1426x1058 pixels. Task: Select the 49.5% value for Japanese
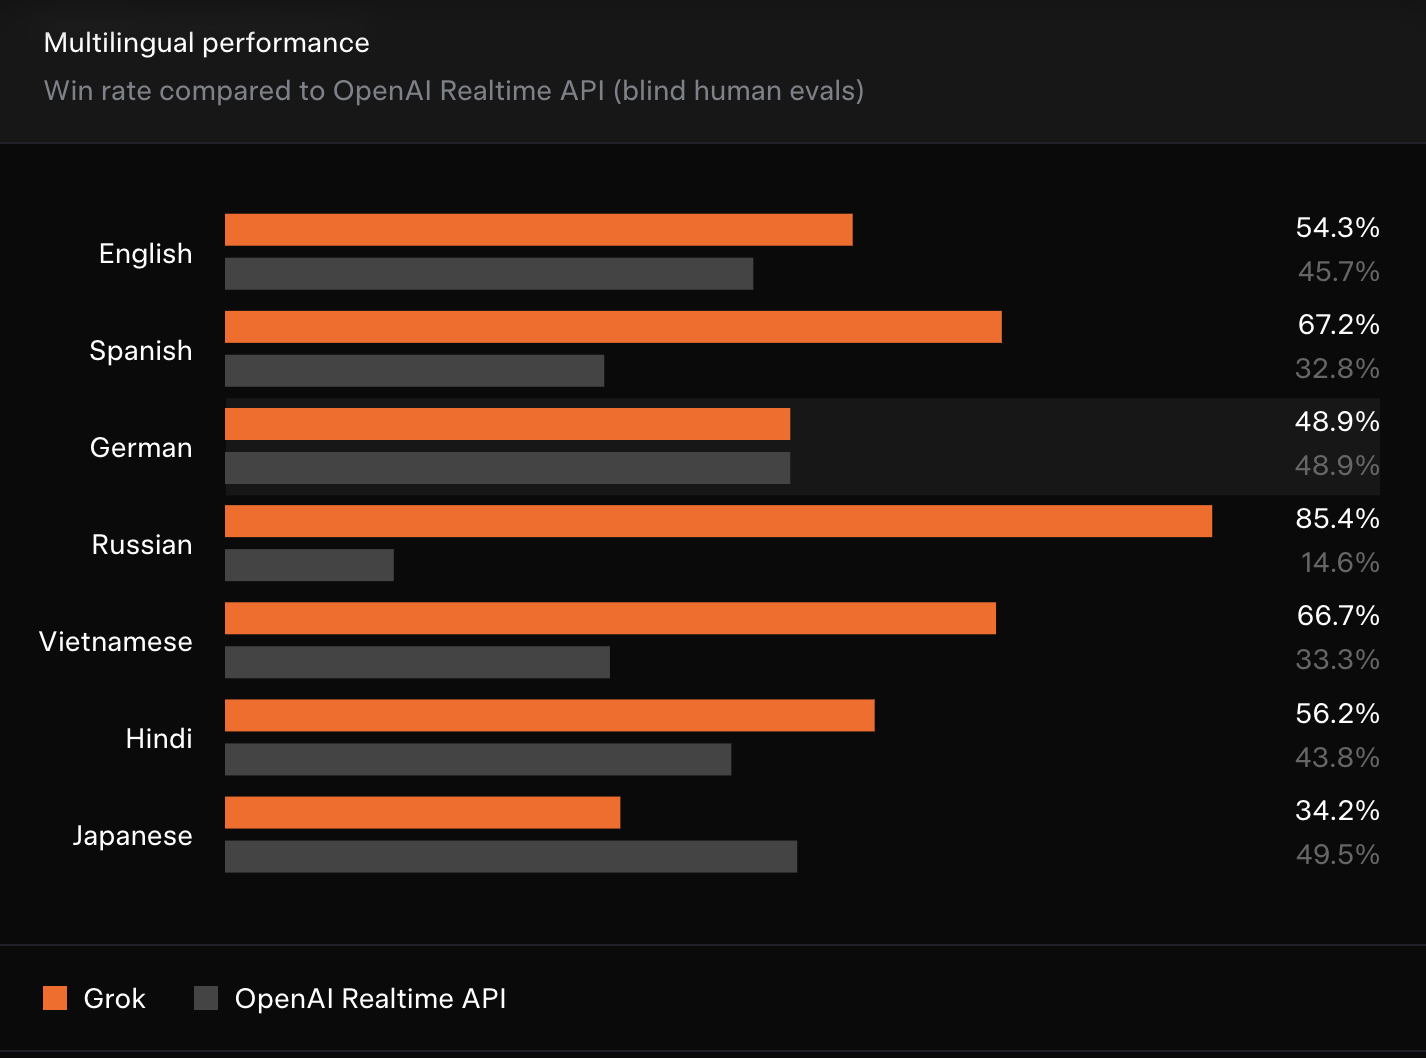coord(1337,855)
